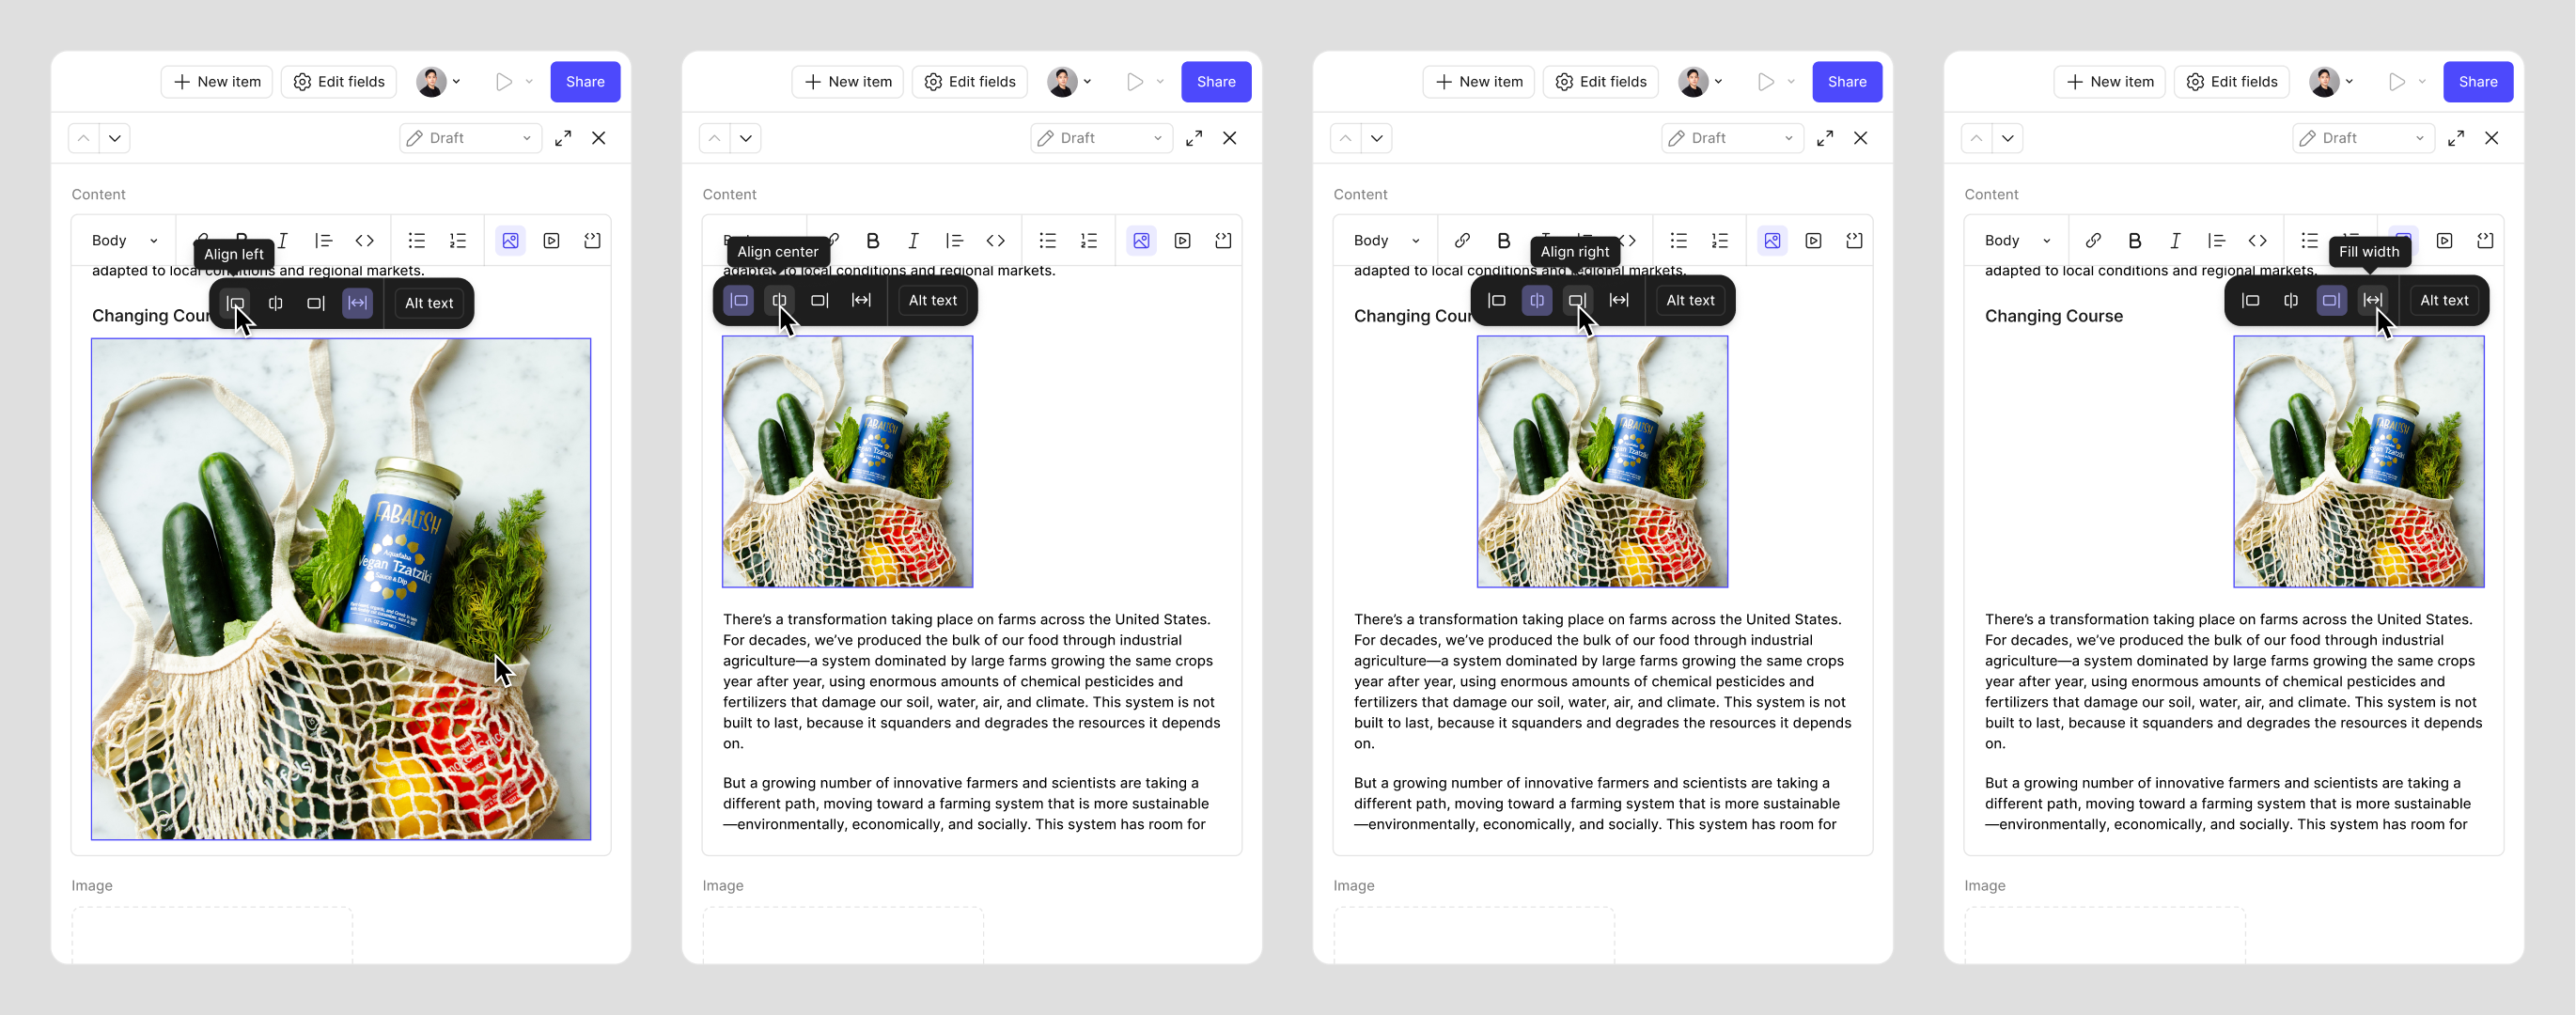Expand editor to fullscreen in the Align right tooltip panel
This screenshot has height=1015, width=2576.
click(x=1825, y=138)
